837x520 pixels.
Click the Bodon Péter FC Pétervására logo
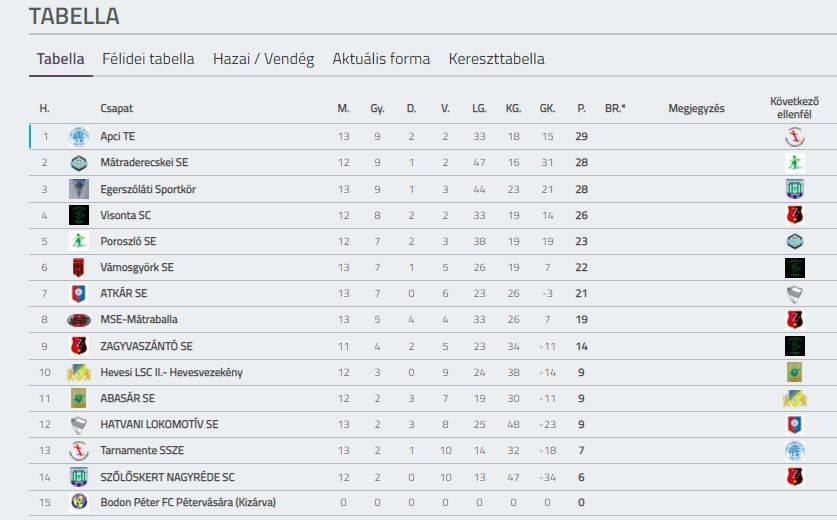(x=79, y=502)
